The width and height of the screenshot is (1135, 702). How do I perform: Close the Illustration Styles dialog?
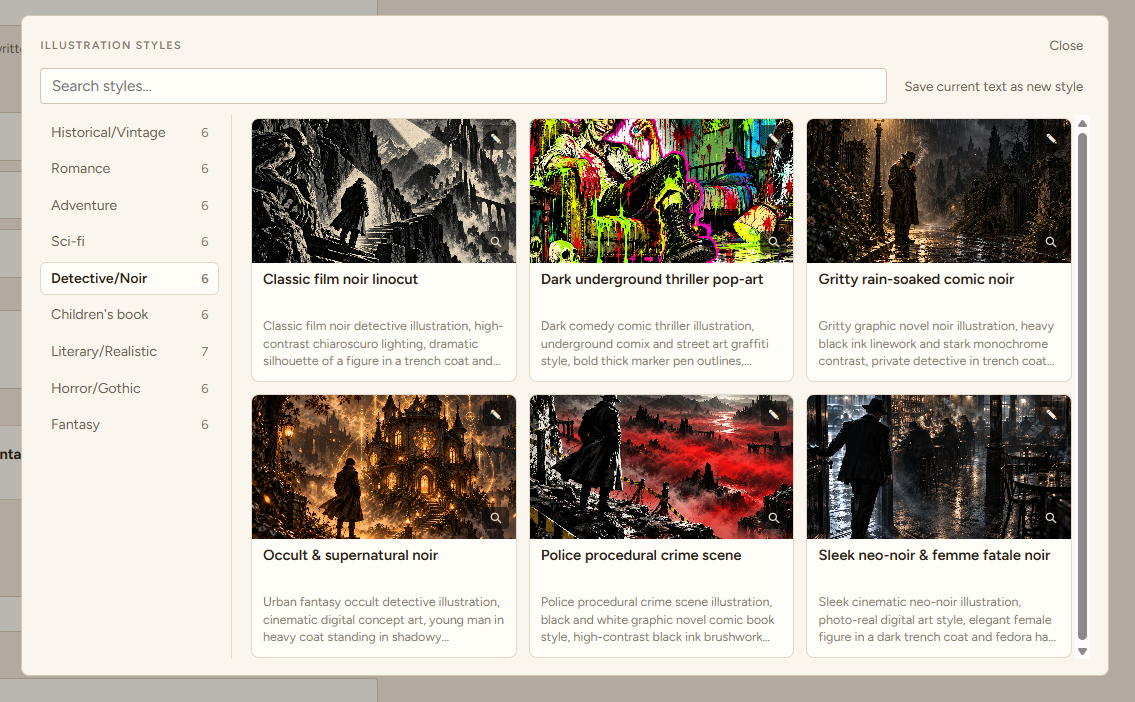click(x=1066, y=46)
